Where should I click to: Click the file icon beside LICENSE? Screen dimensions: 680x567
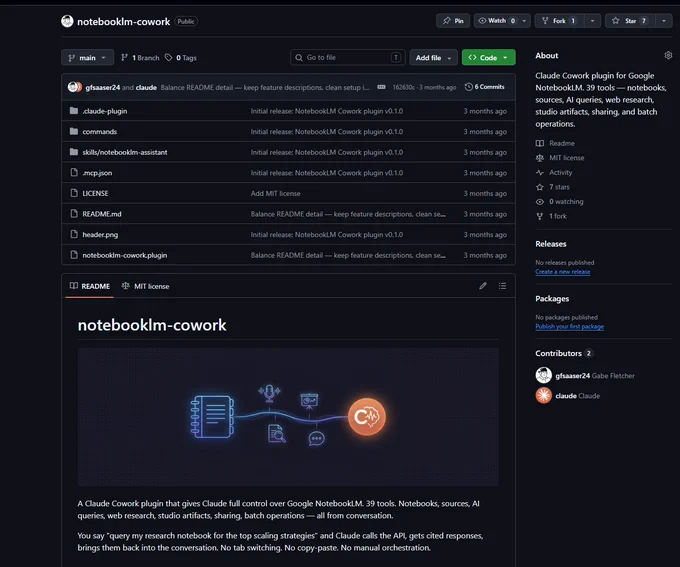tap(74, 193)
